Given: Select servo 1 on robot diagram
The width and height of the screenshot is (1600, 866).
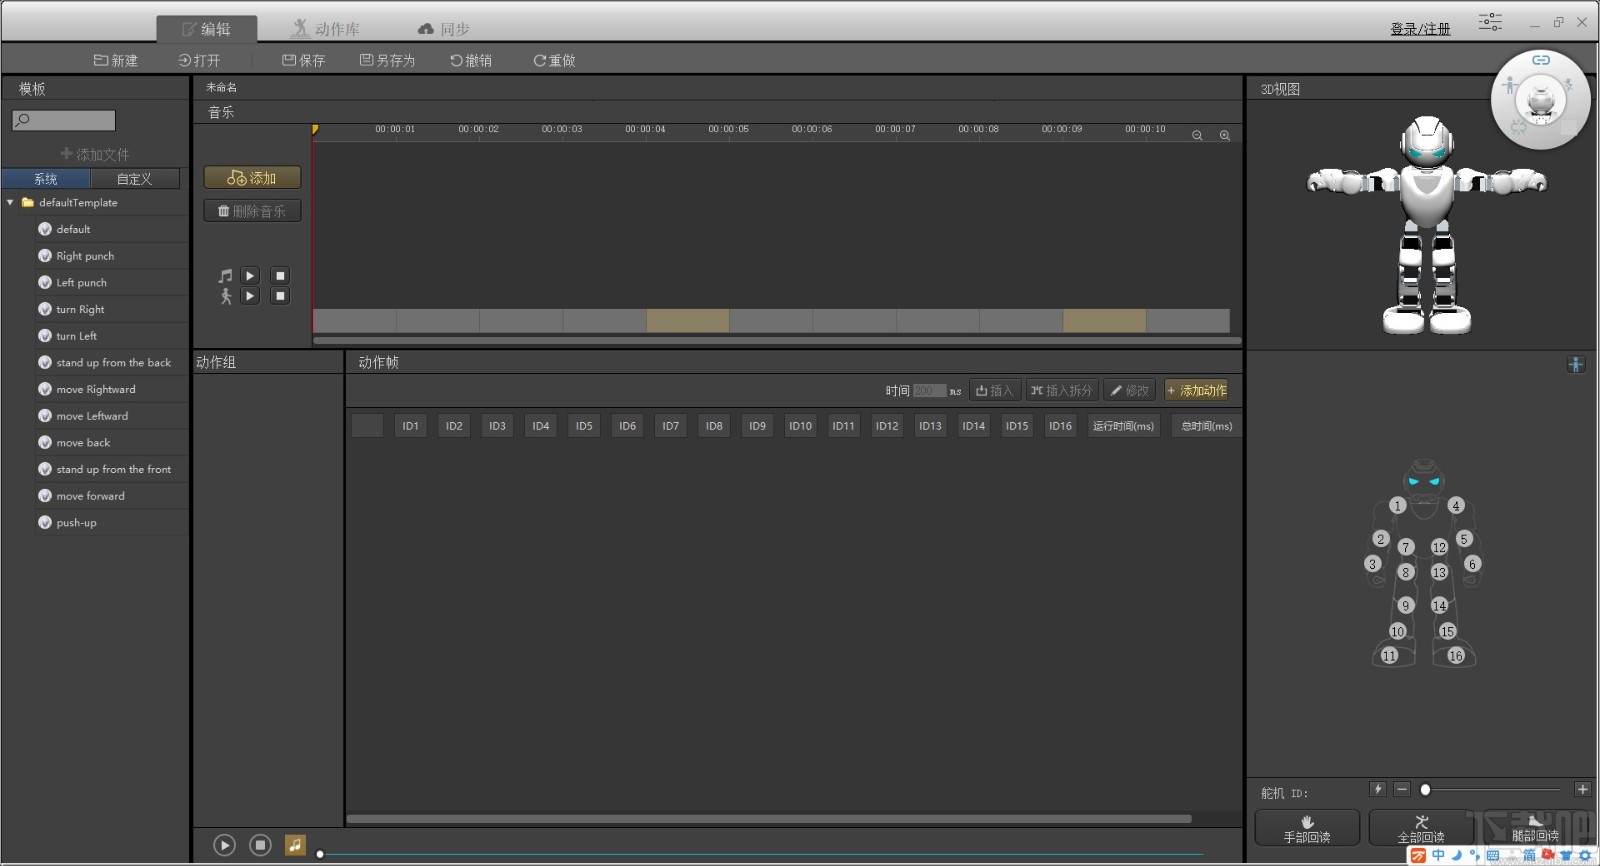Looking at the screenshot, I should point(1398,506).
